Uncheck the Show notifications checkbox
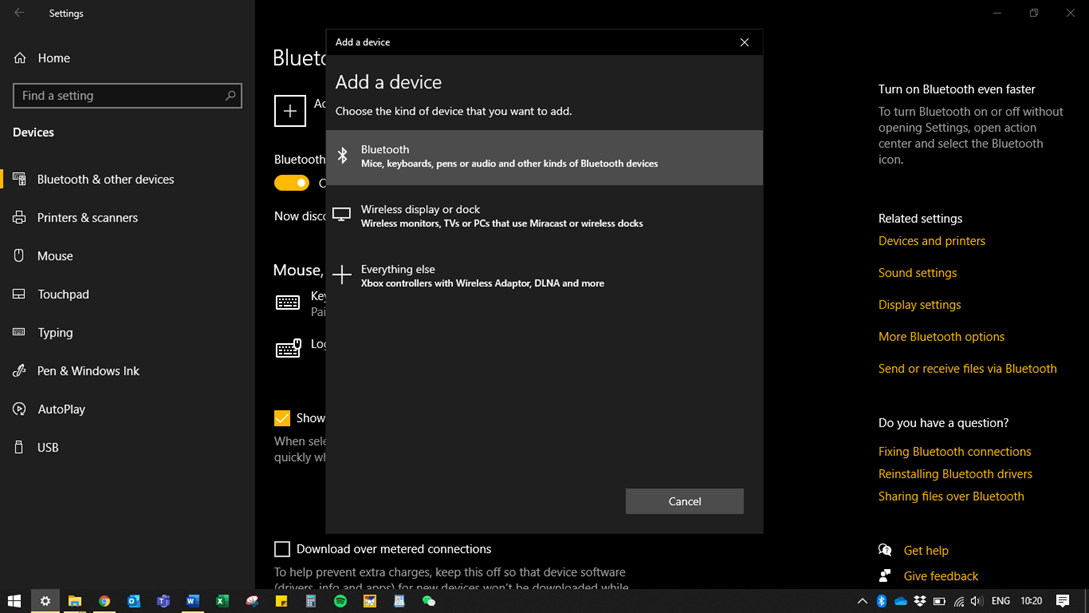The width and height of the screenshot is (1089, 613). (x=282, y=418)
